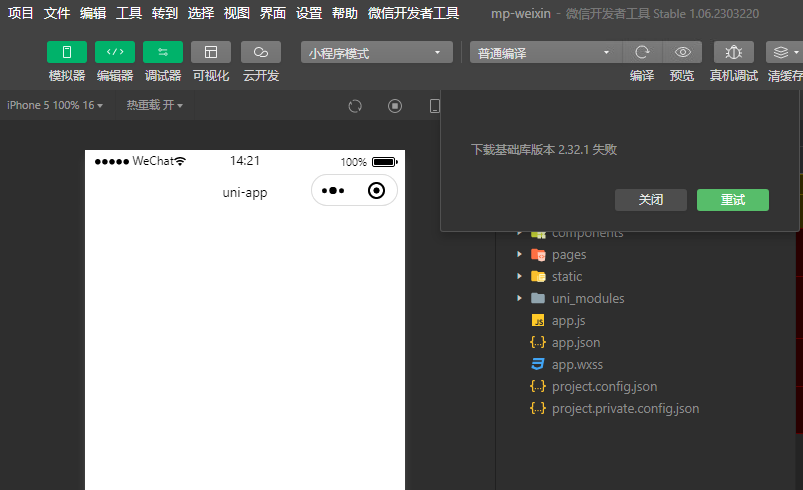This screenshot has width=803, height=490.
Task: Select the uni_modules folder
Action: click(x=588, y=299)
